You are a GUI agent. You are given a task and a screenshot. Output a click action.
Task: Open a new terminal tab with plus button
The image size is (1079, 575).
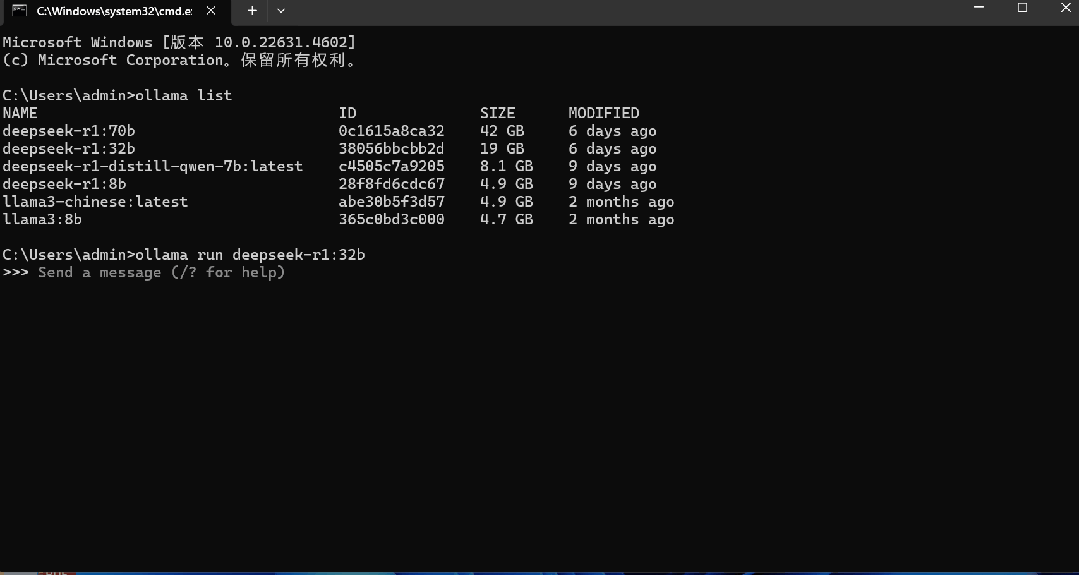coord(253,10)
